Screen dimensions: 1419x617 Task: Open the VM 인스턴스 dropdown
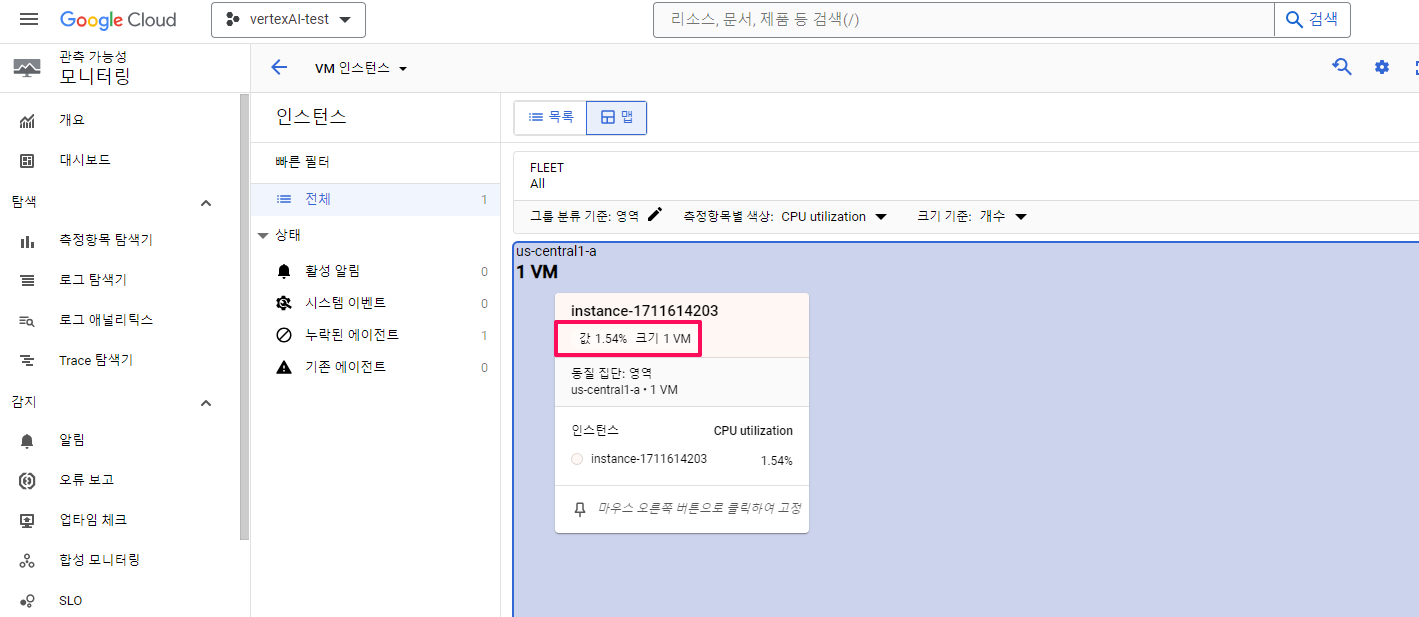tap(361, 68)
